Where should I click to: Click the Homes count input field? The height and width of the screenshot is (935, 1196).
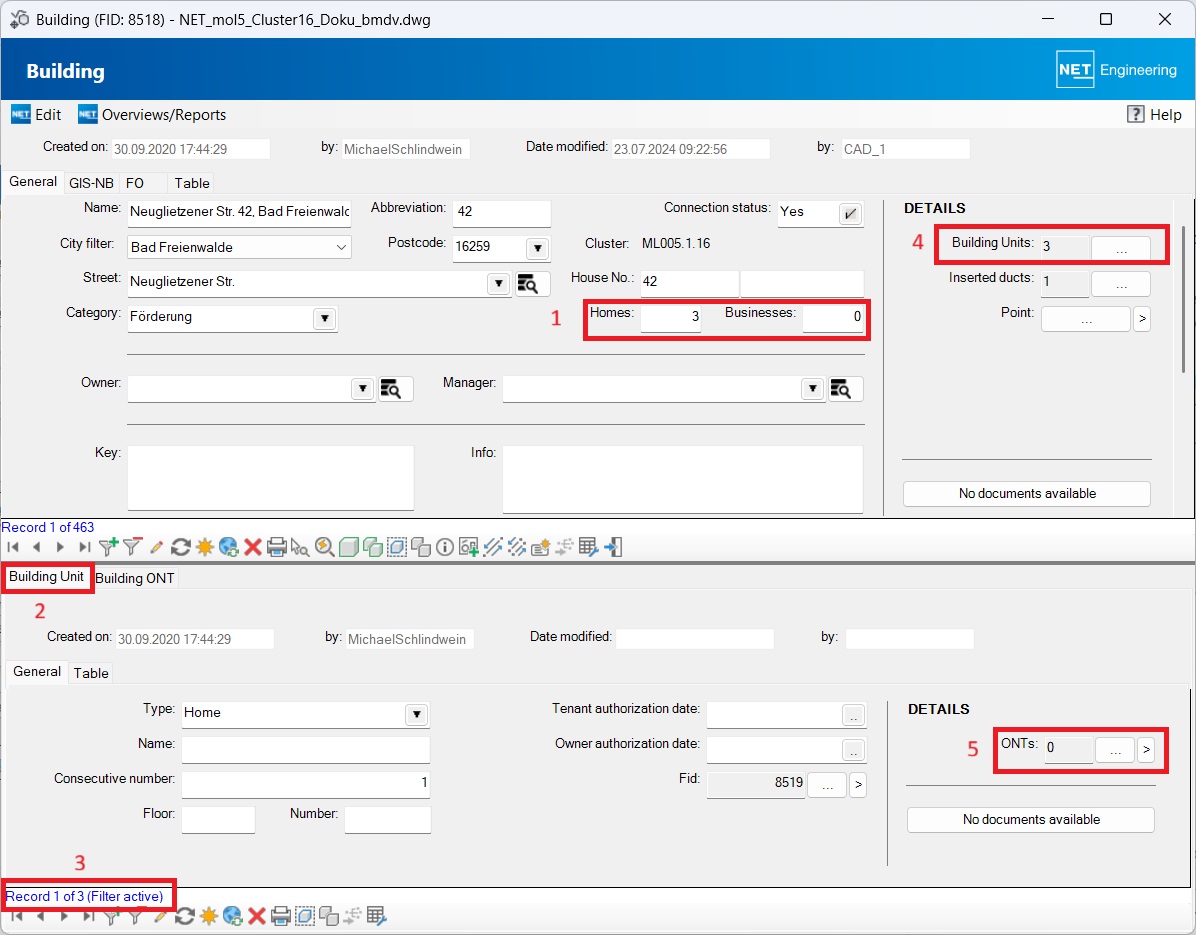pyautogui.click(x=670, y=319)
